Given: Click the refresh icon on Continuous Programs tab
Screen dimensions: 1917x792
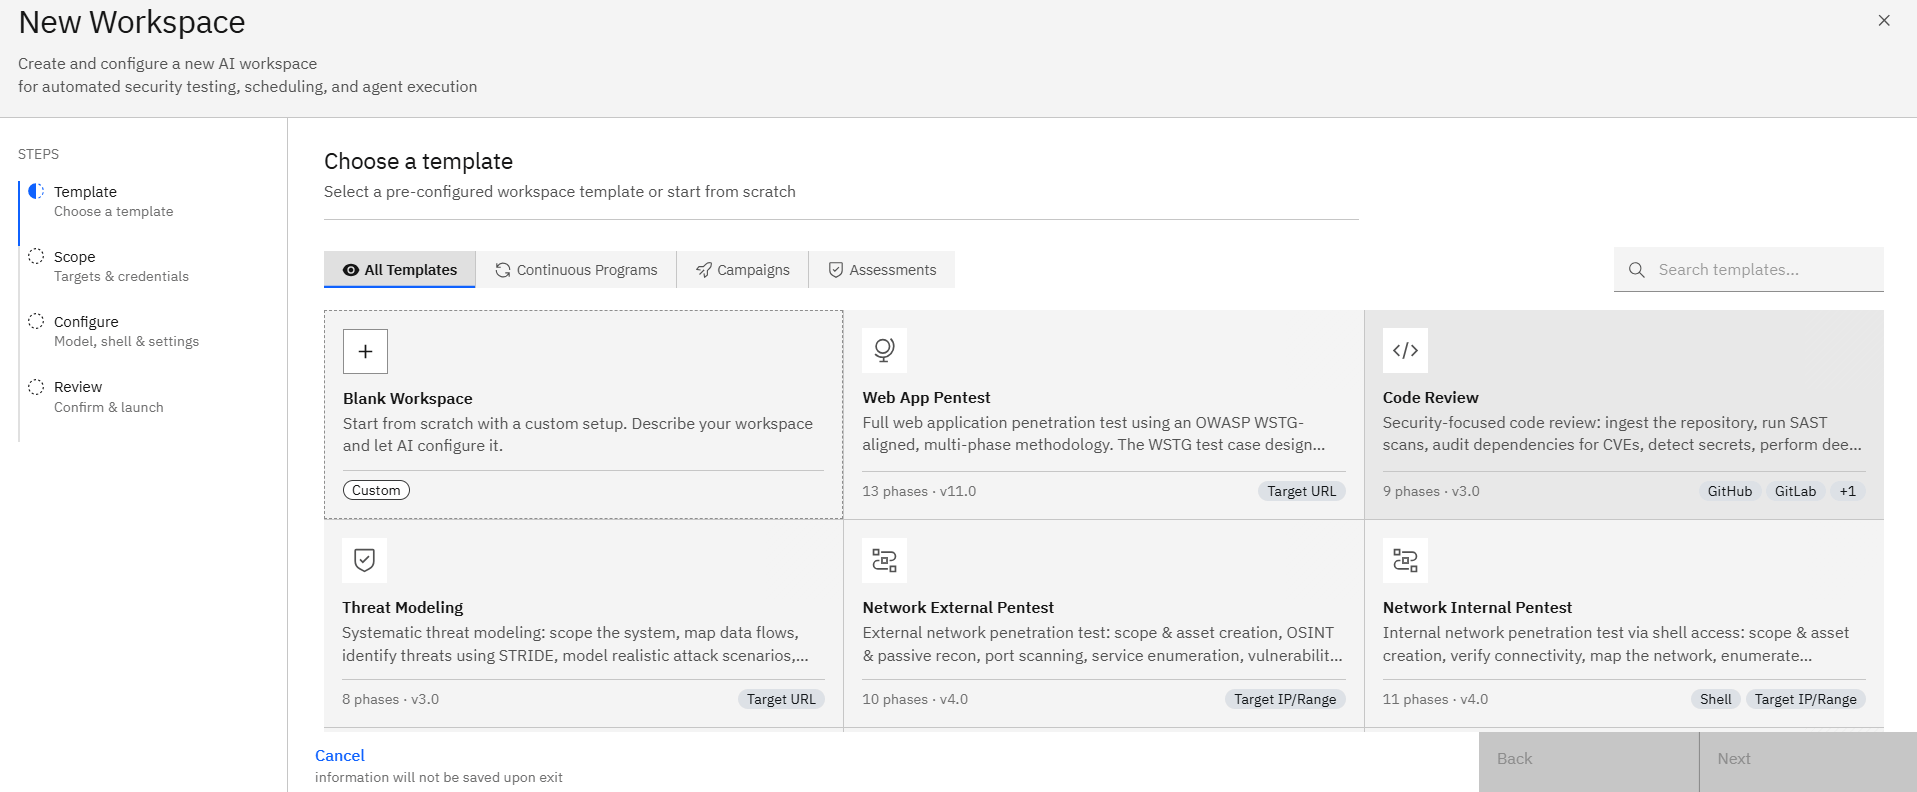Looking at the screenshot, I should click(503, 270).
